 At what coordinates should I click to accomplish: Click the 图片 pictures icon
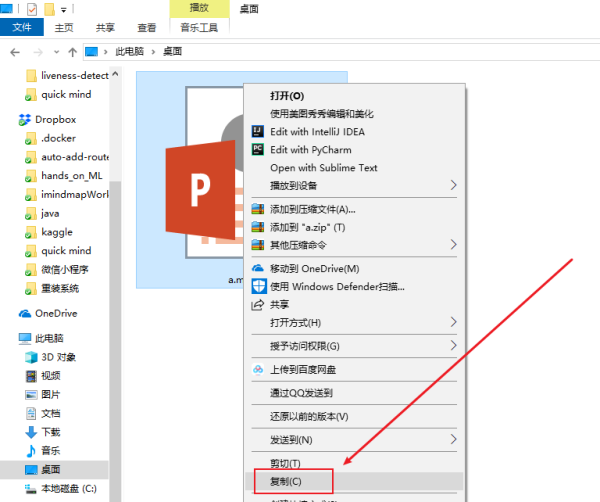coord(31,395)
